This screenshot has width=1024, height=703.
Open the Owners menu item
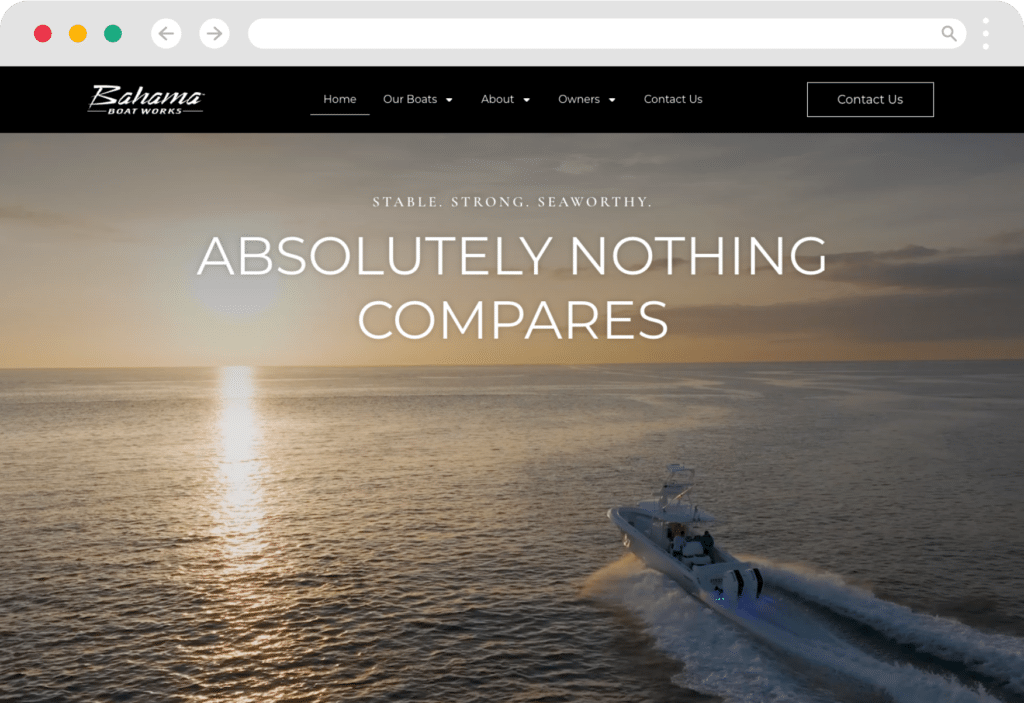579,99
